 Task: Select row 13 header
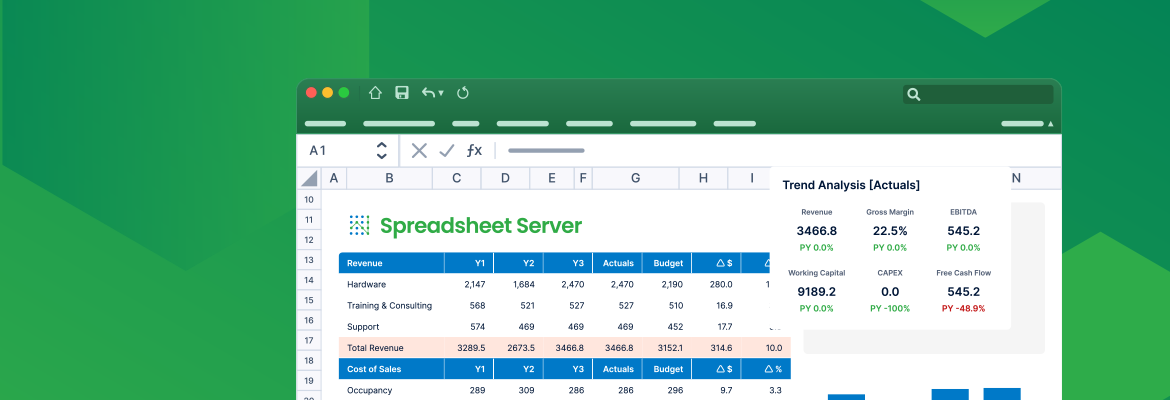309,260
